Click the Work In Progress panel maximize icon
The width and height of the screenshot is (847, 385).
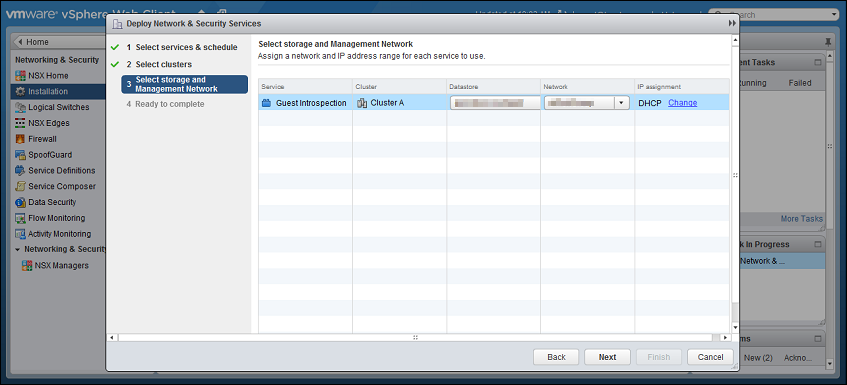[817, 244]
